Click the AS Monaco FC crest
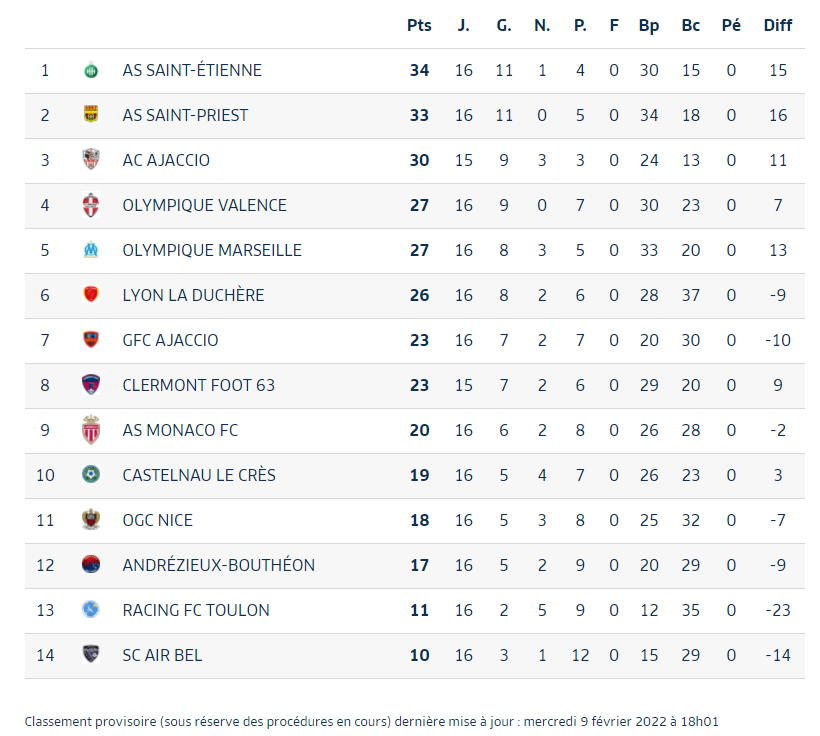 (91, 430)
